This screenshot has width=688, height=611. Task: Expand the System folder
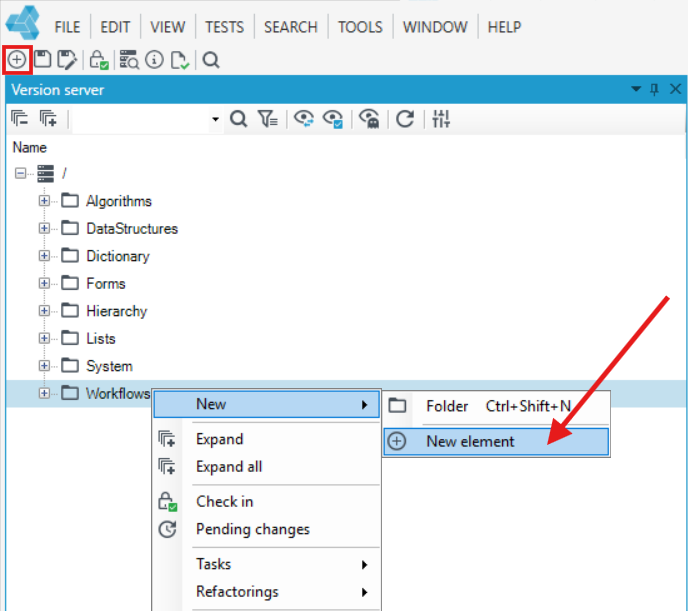44,366
